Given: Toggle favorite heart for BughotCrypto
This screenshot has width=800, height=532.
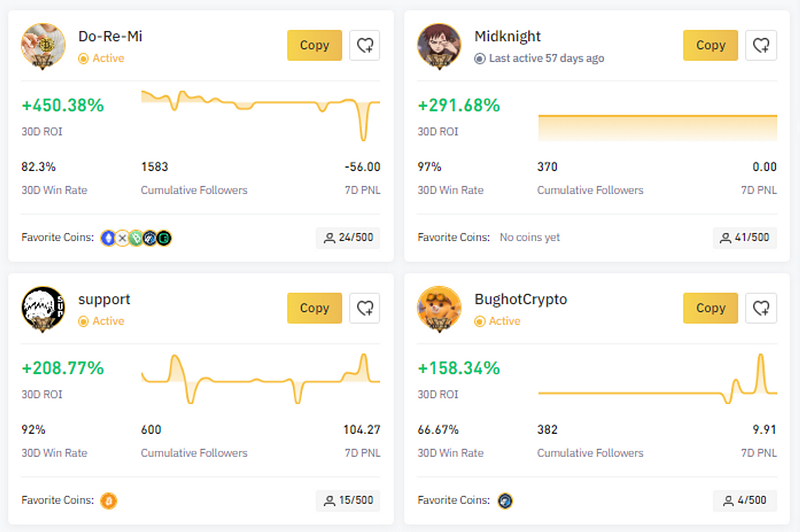Looking at the screenshot, I should click(x=761, y=308).
